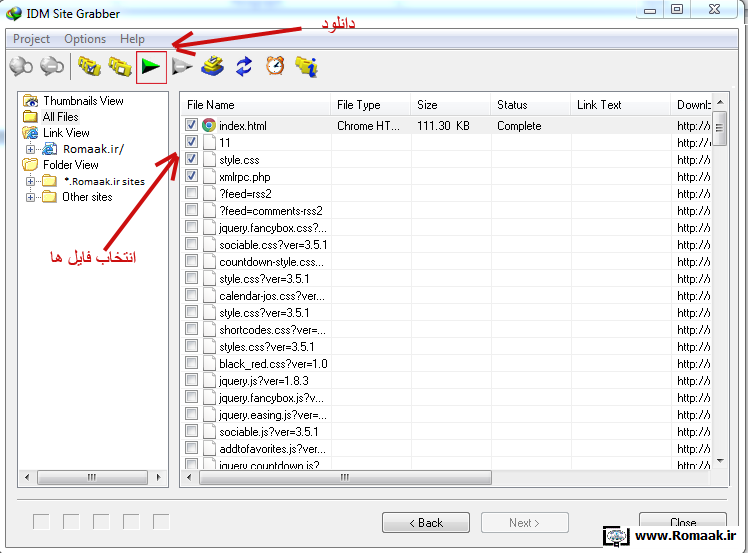This screenshot has height=553, width=748.
Task: Click the Chrome icon next to index.html
Action: 208,125
